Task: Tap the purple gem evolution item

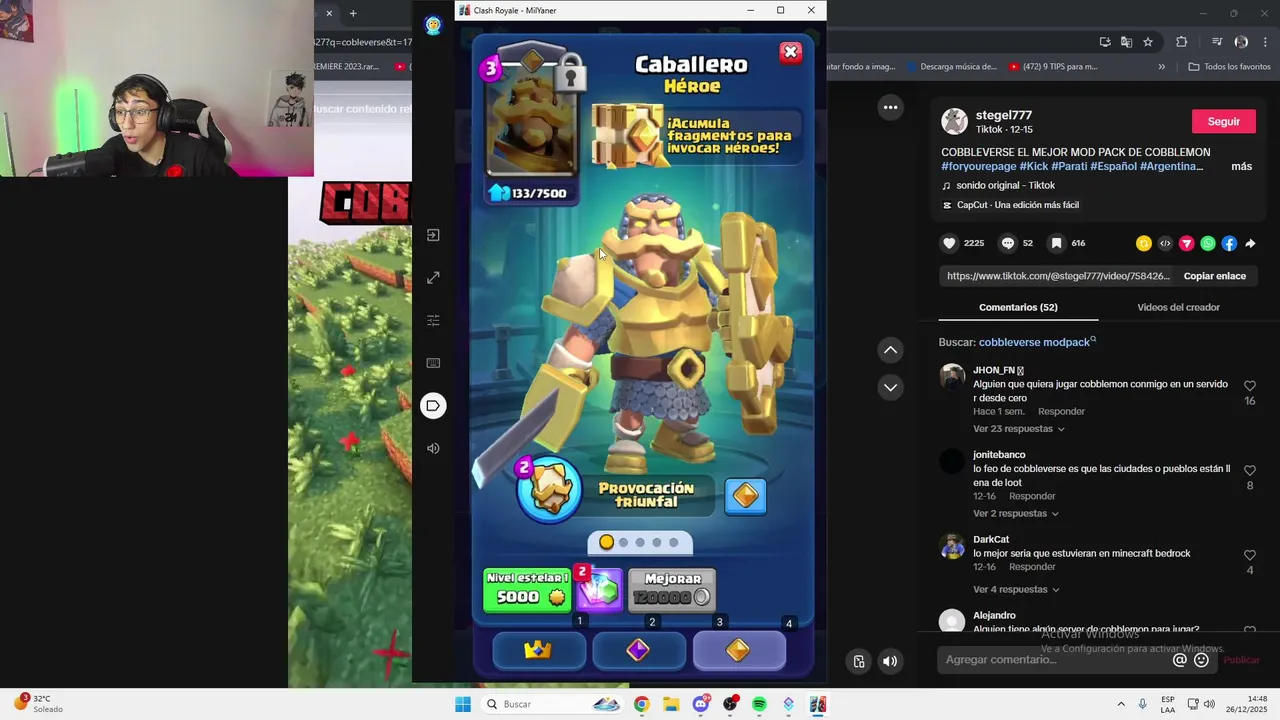Action: coord(599,590)
